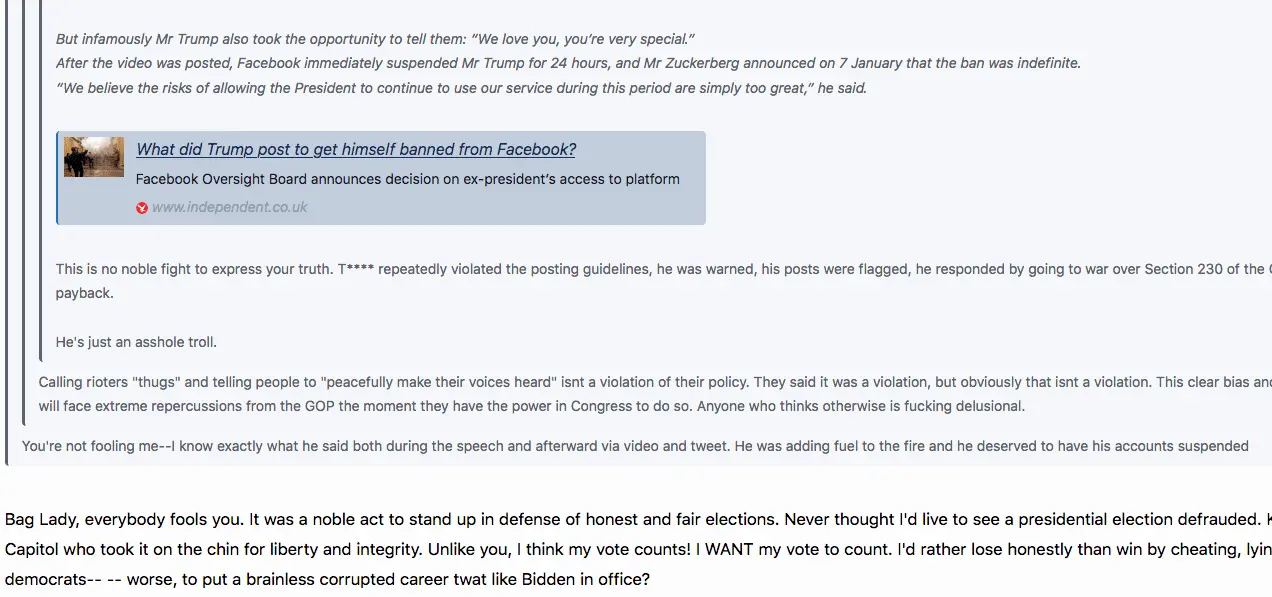
Task: Click the www.independent.co.uk source URL
Action: click(x=229, y=208)
